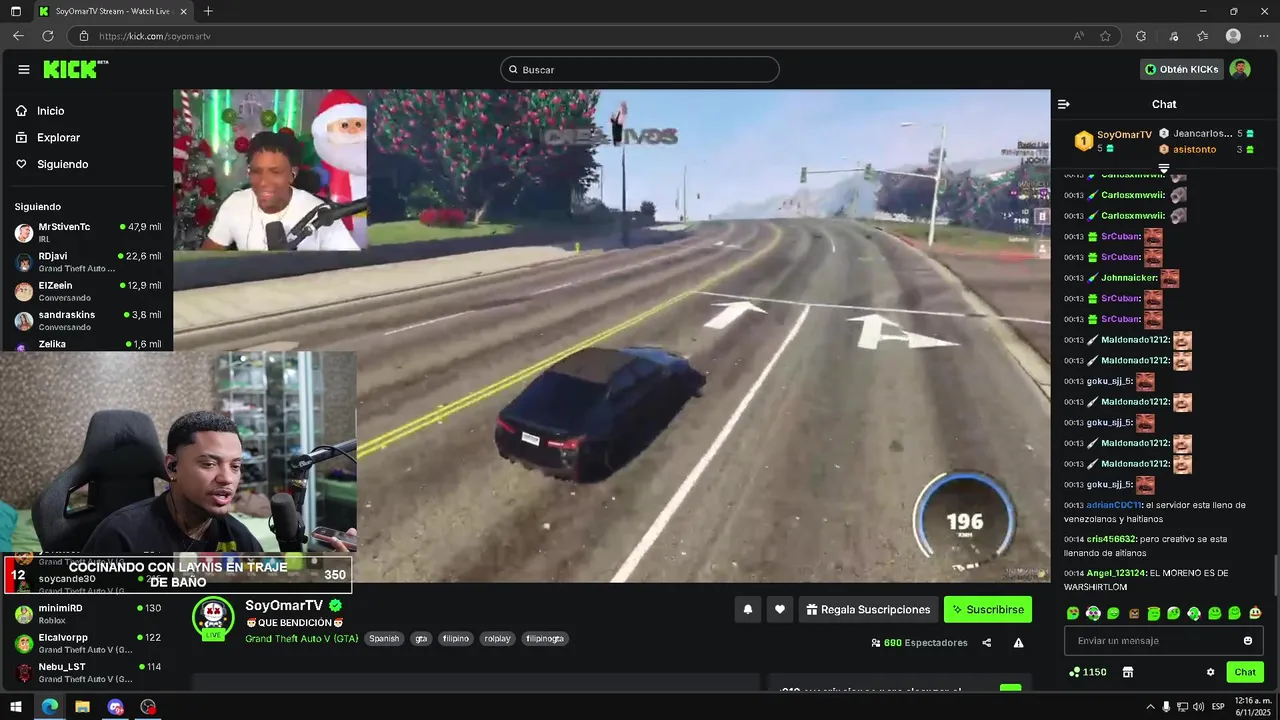Click the browser back arrow
Viewport: 1280px width, 720px height.
pos(18,36)
